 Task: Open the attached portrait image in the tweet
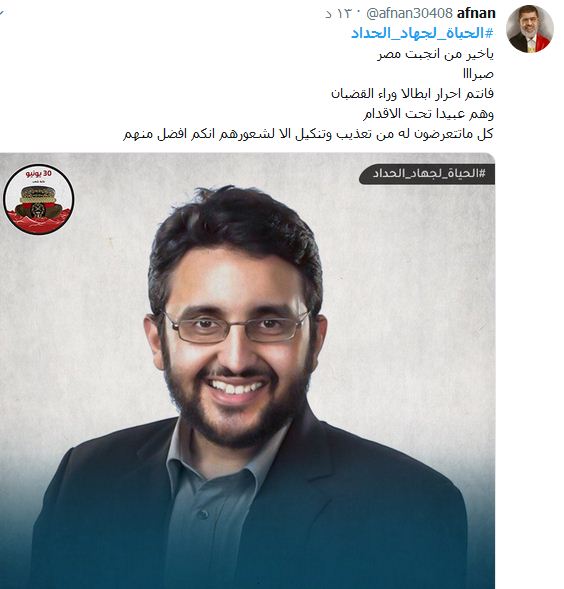coord(247,371)
